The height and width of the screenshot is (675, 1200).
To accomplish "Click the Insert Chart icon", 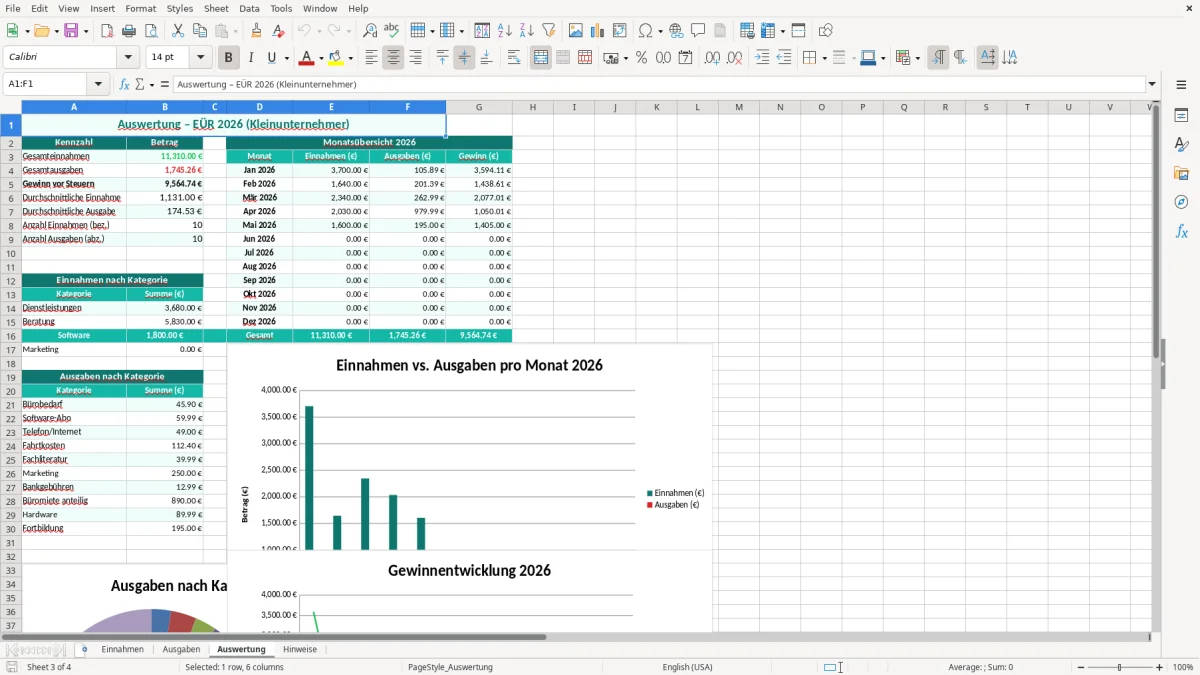I will [598, 30].
